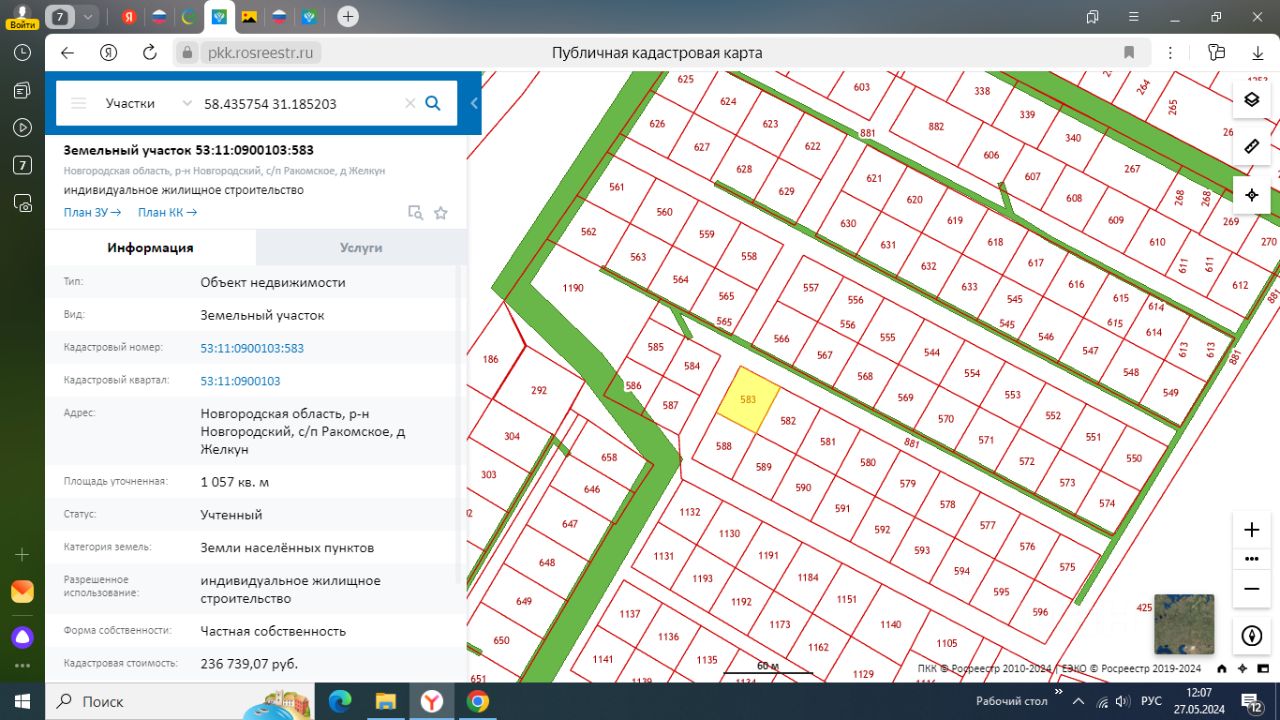This screenshot has height=720, width=1280.
Task: Open File Explorer from taskbar
Action: pos(386,701)
